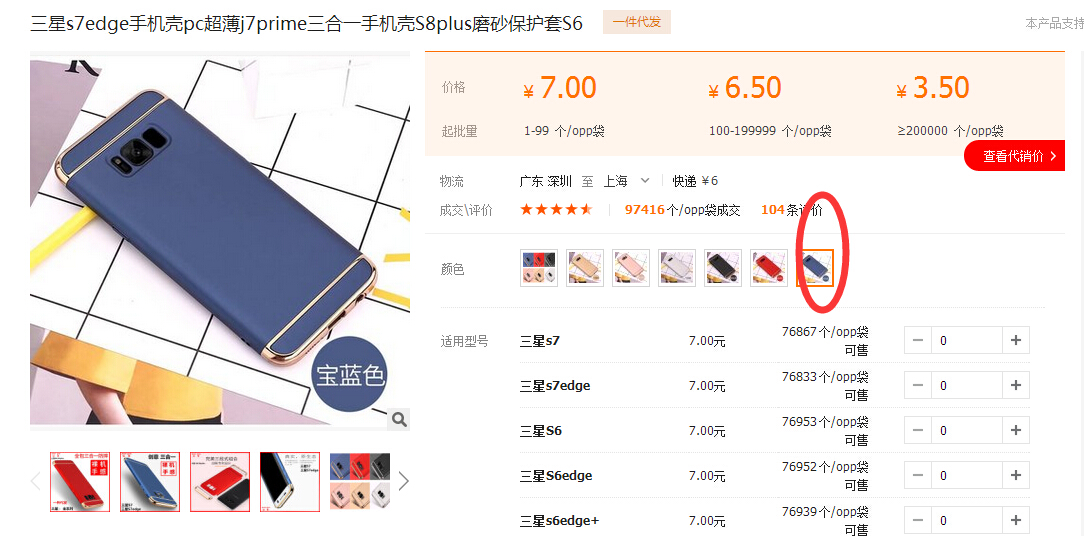Reduce 三星S6edge quantity with minus icon
Viewport: 1084px width, 536px height.
tap(918, 475)
